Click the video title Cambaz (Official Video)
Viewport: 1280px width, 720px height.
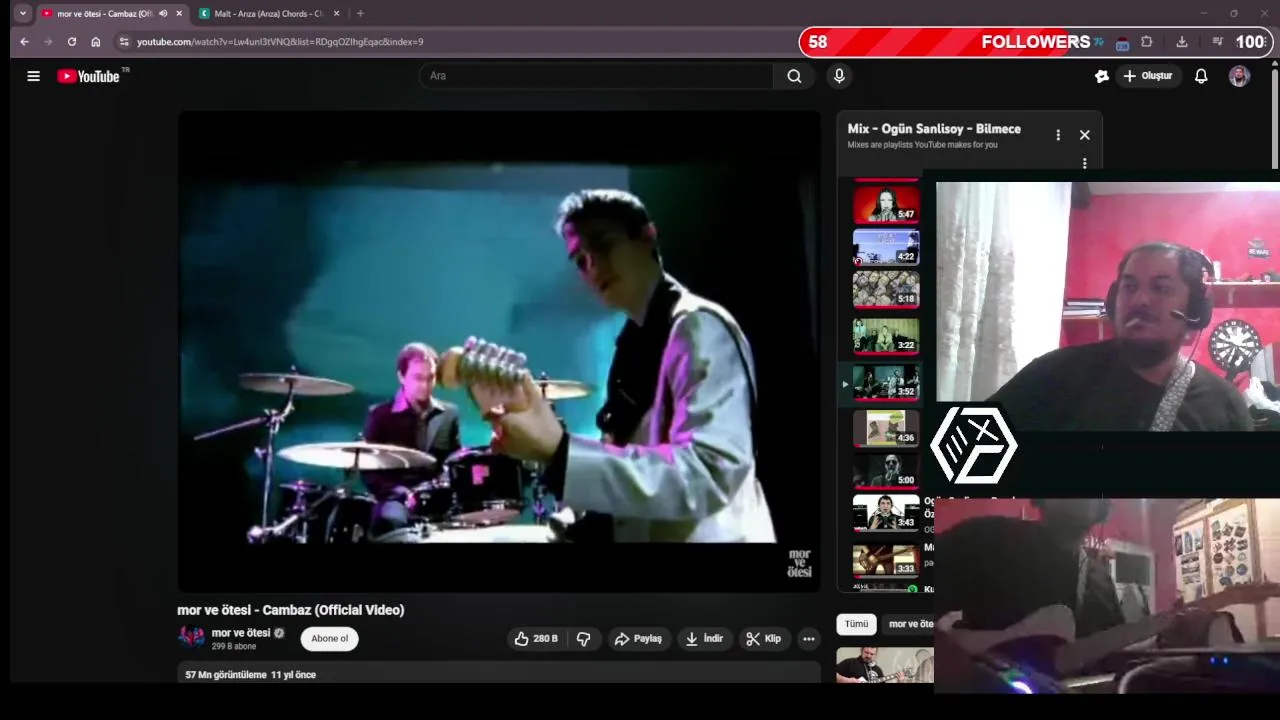(291, 610)
